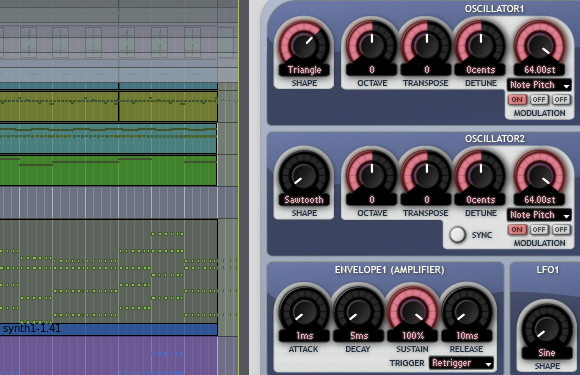Click the Oscillator1 Octave knob

[371, 44]
